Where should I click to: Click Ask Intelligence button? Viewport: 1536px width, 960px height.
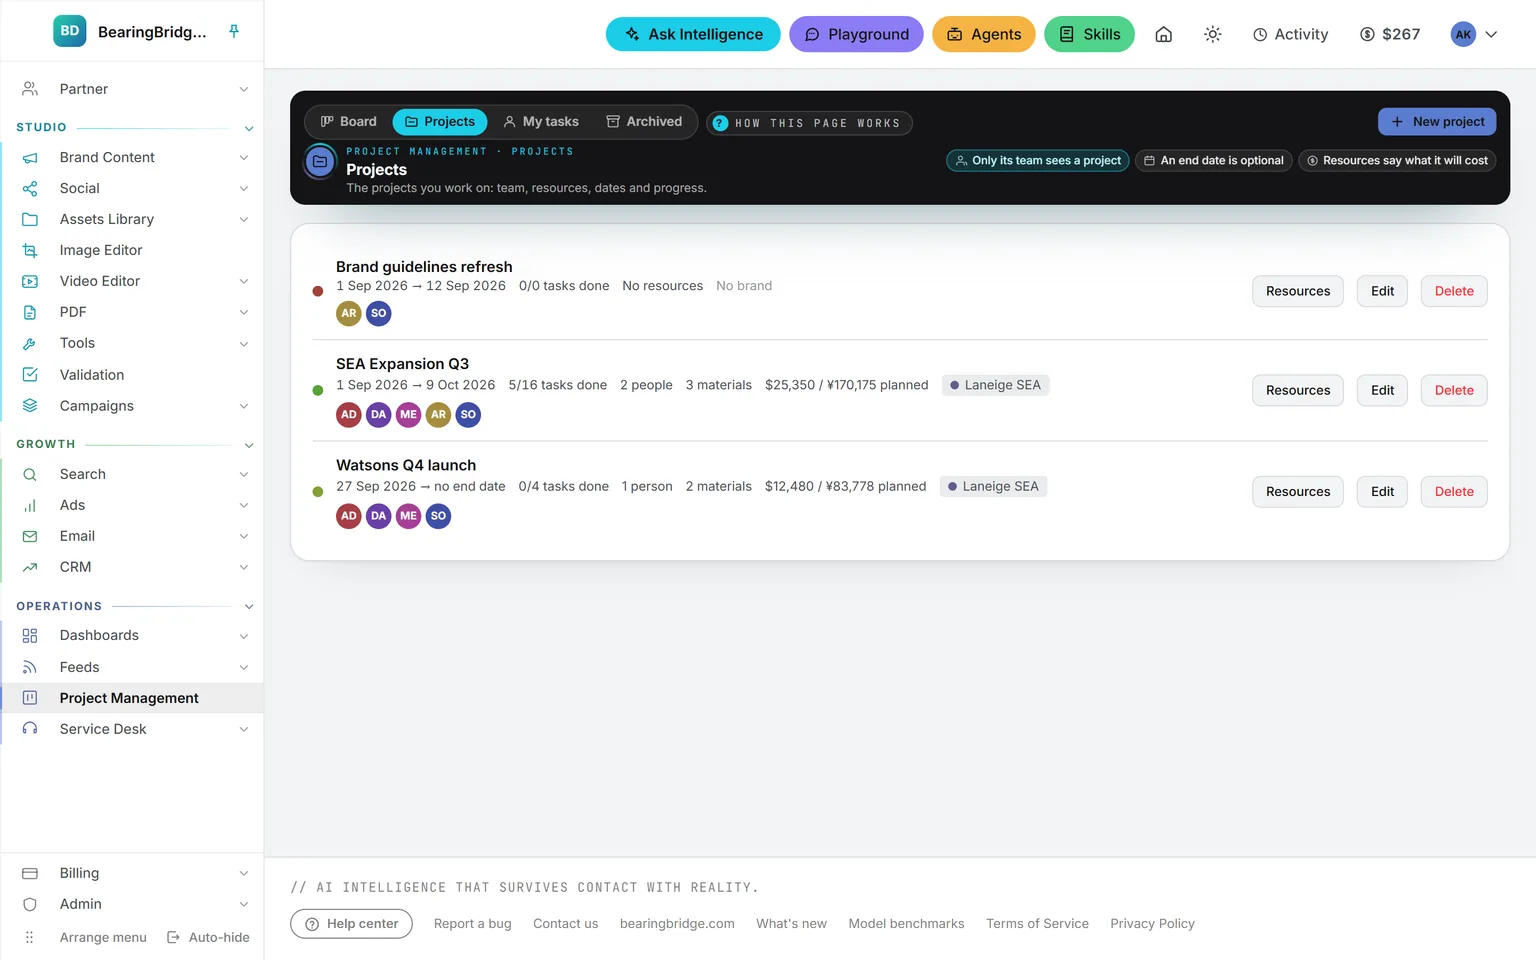pyautogui.click(x=693, y=34)
